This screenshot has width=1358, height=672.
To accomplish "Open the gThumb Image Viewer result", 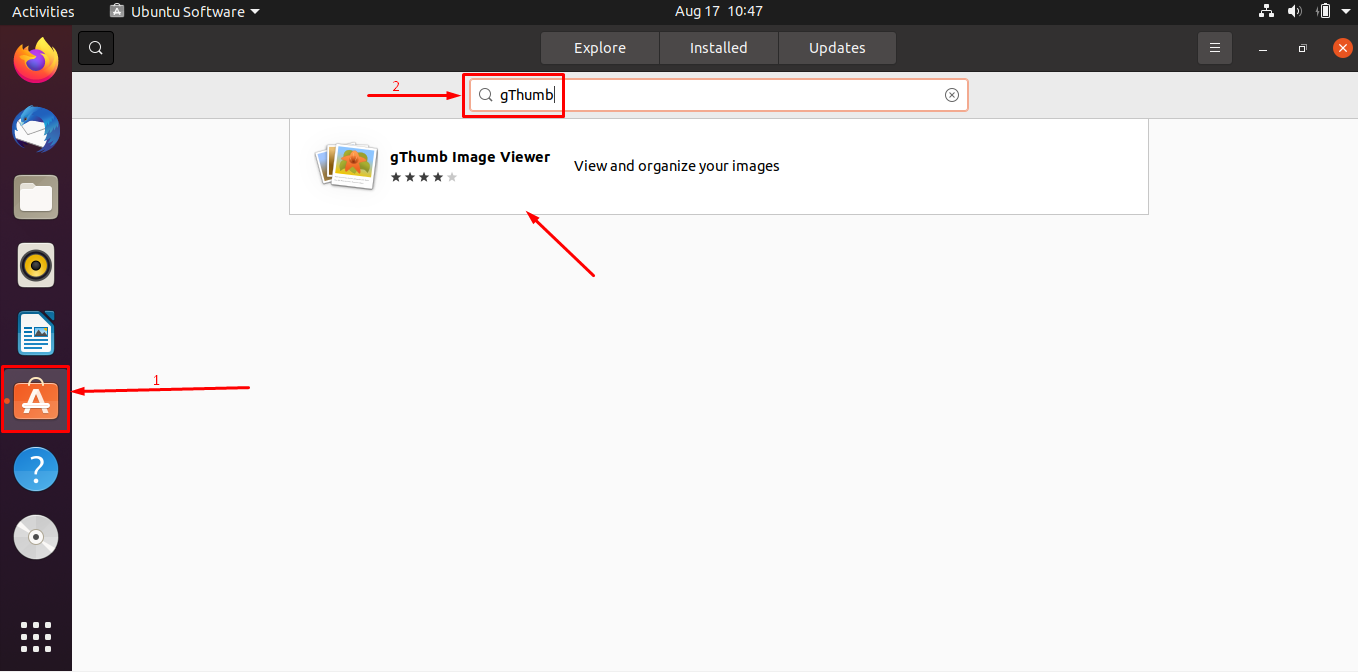I will pyautogui.click(x=719, y=165).
